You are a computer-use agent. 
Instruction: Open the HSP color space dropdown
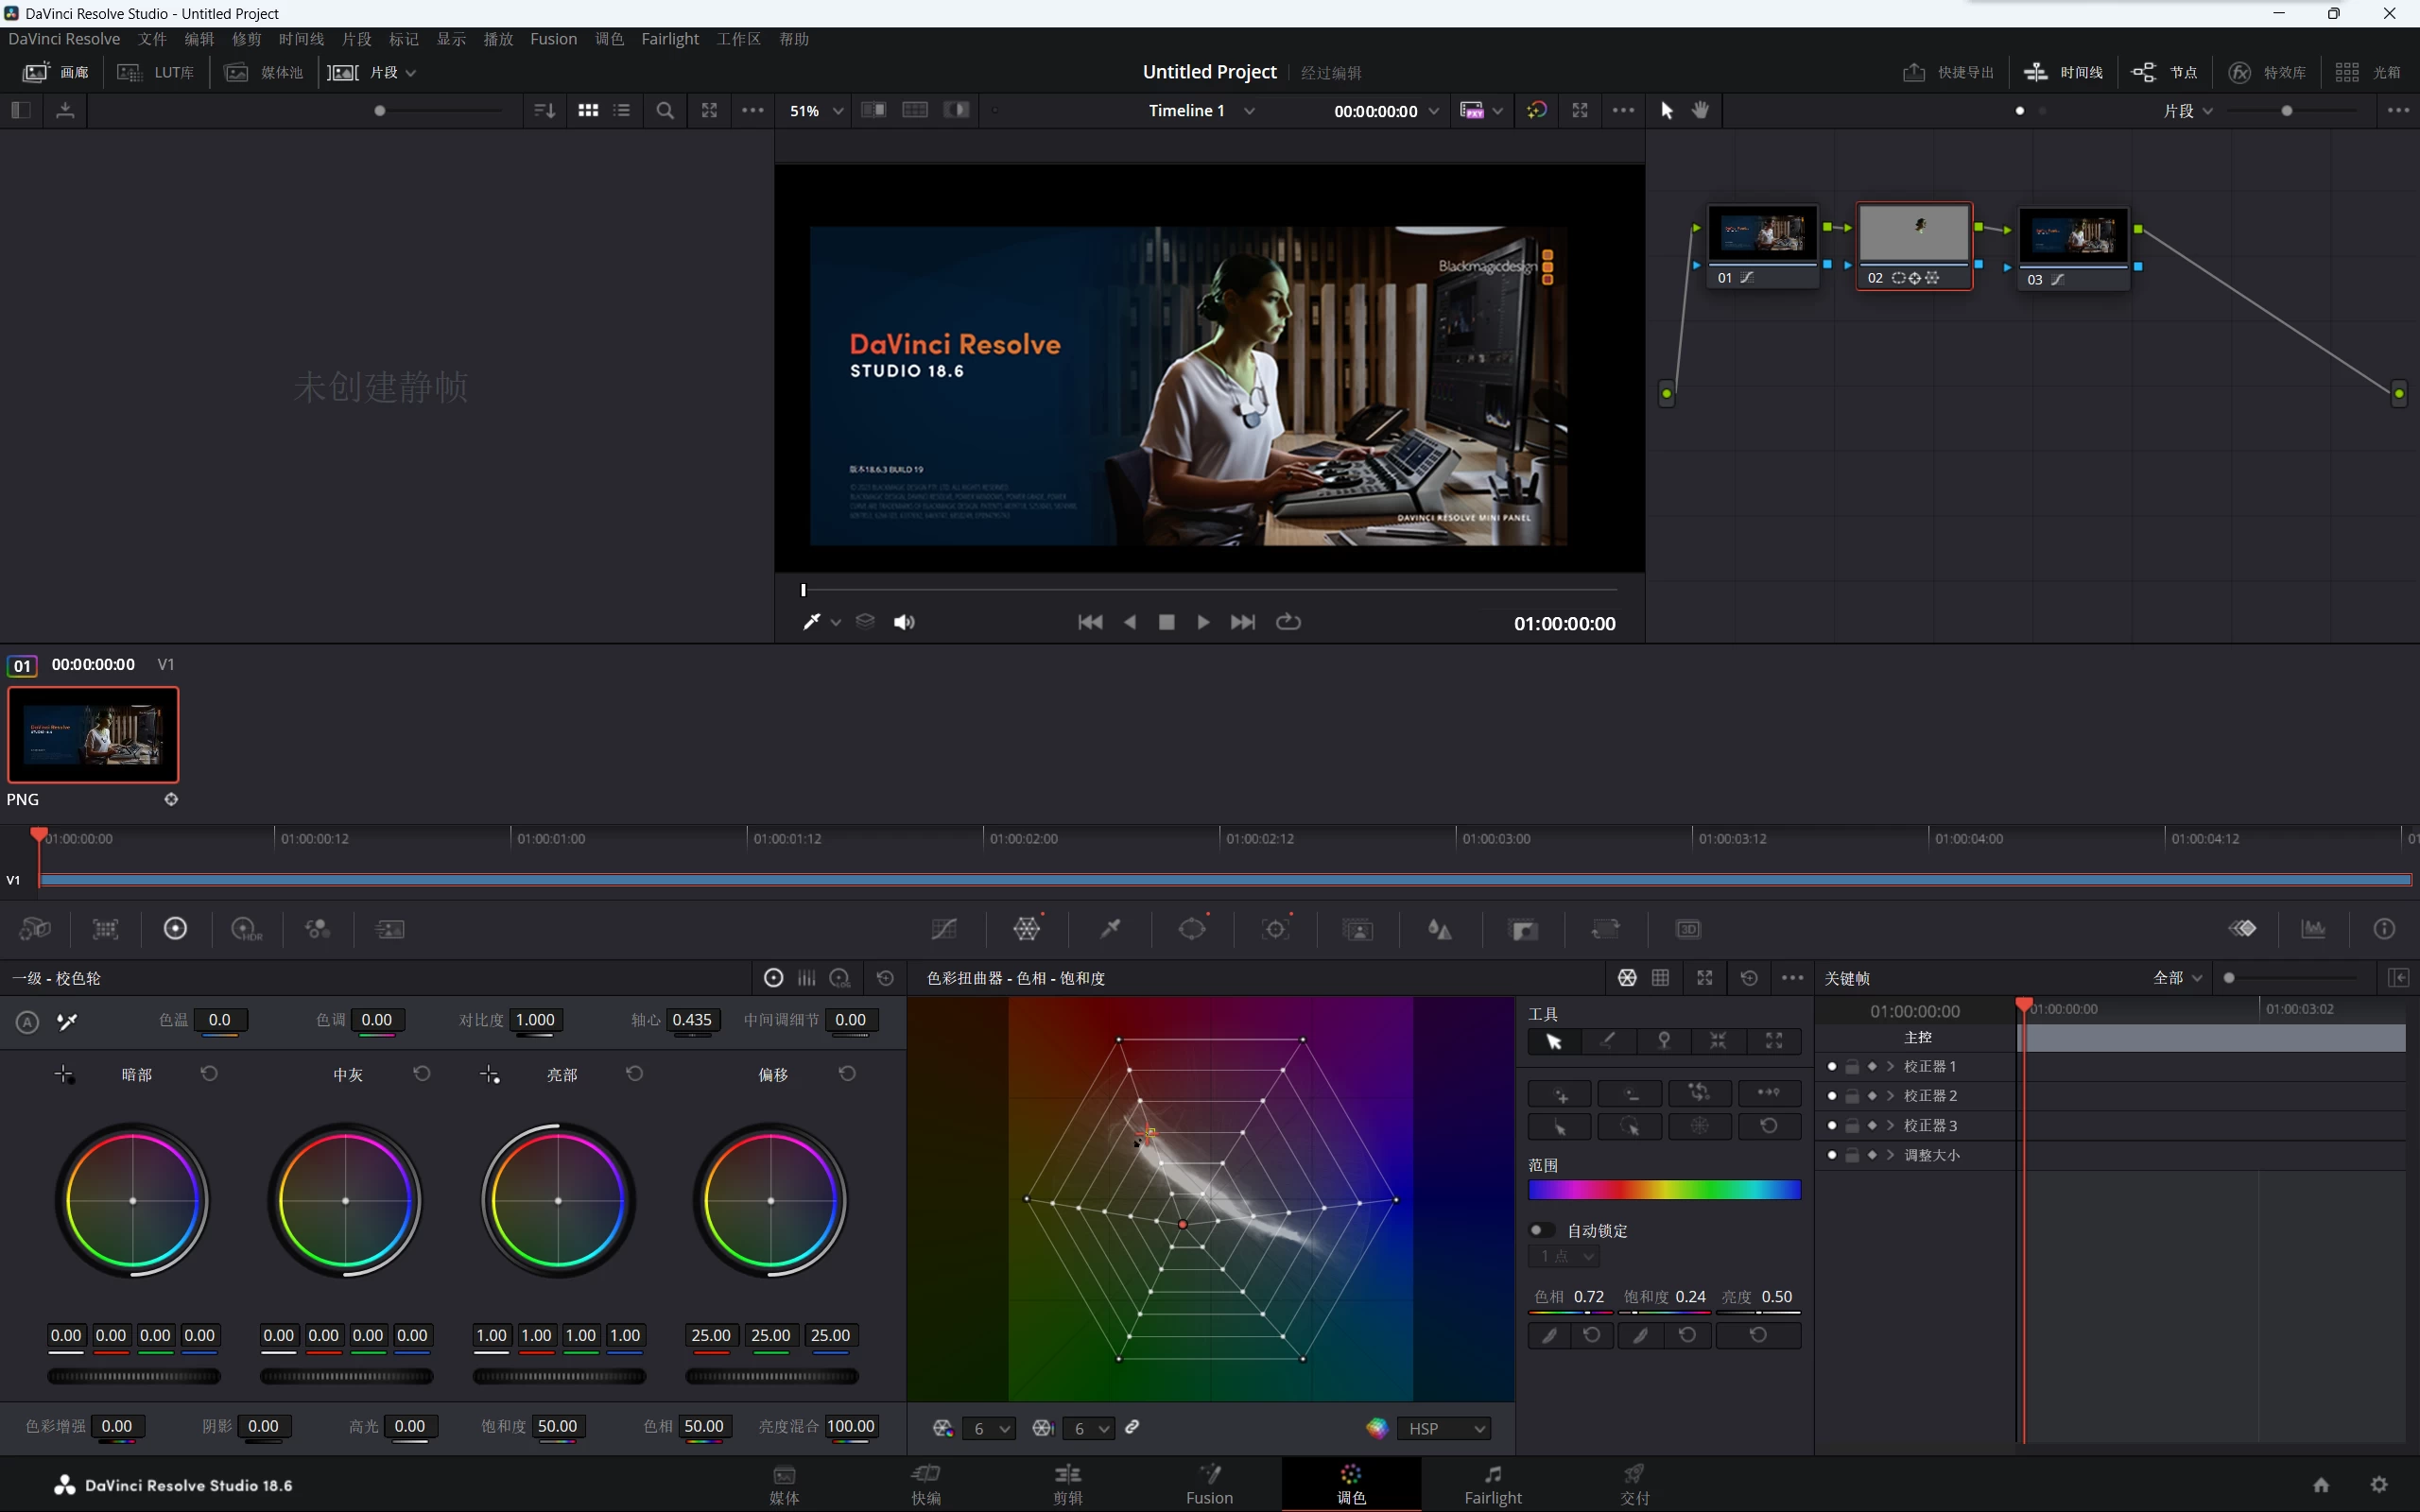(1445, 1428)
